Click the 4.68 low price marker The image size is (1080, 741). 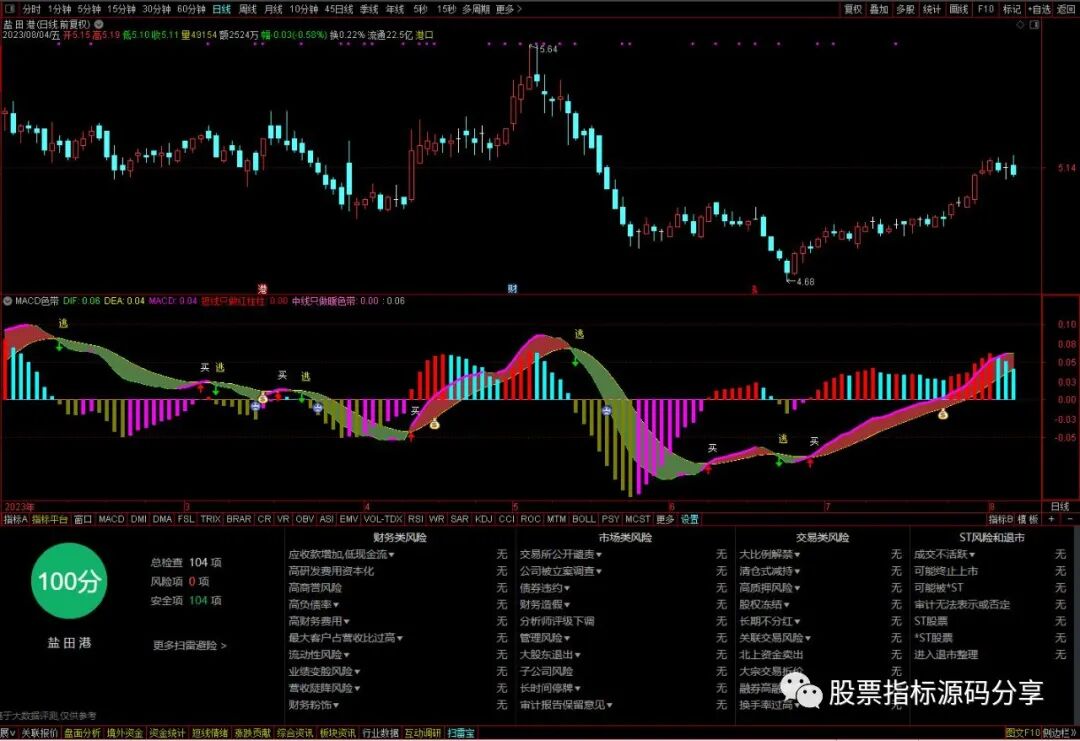tap(805, 281)
